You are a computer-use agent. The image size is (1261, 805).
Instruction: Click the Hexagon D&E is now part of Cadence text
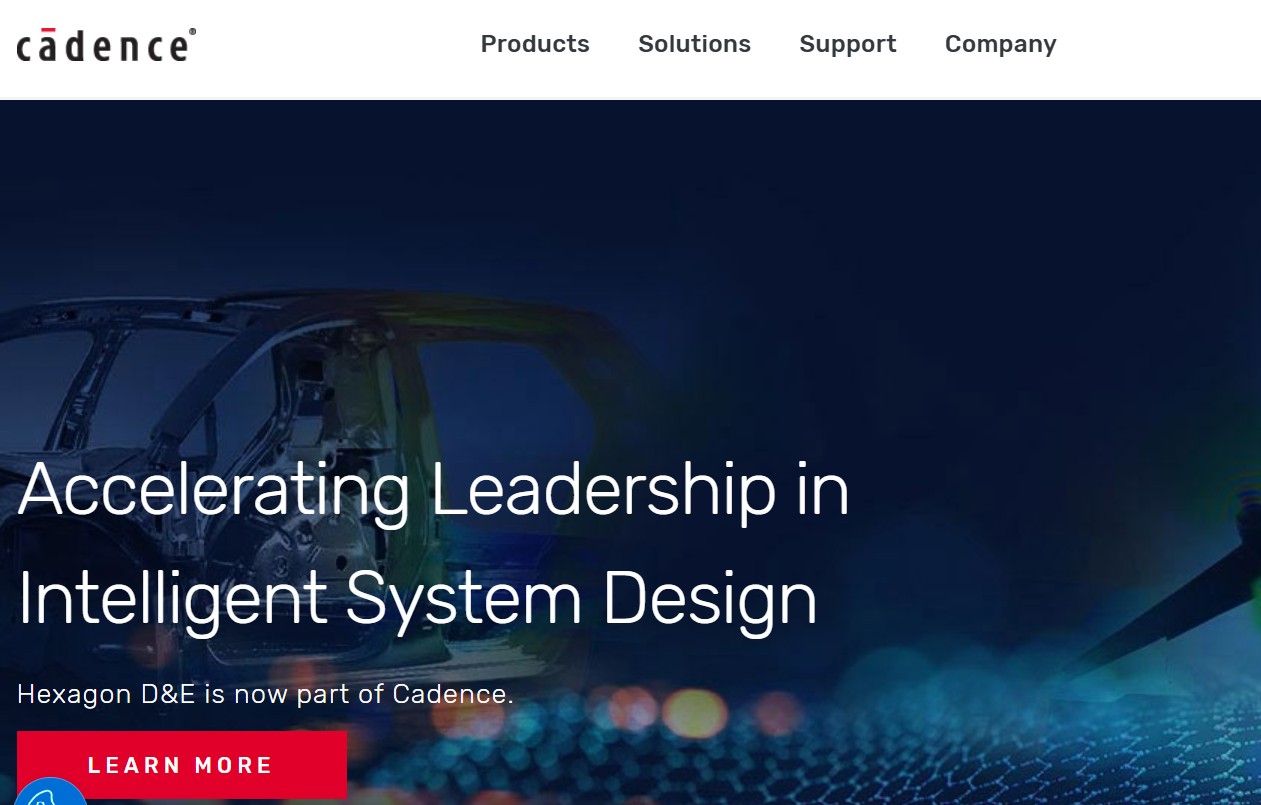coord(265,694)
